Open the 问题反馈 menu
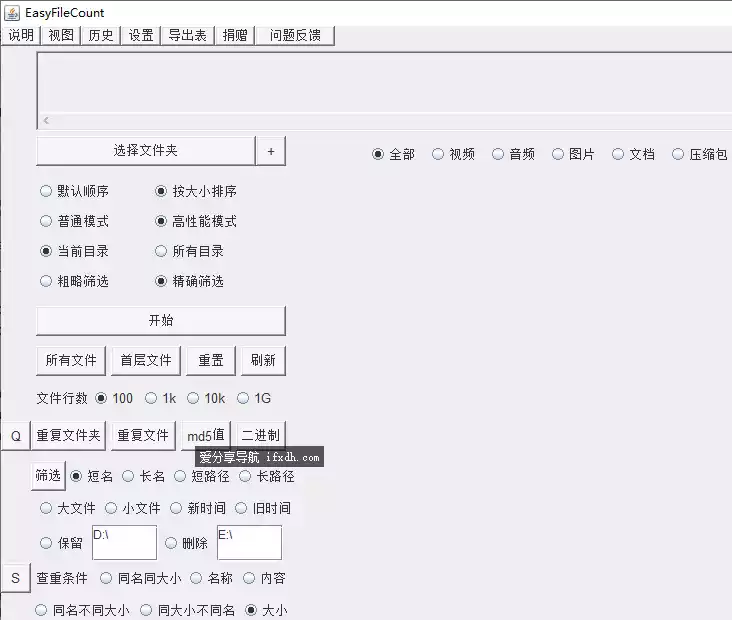 [295, 35]
